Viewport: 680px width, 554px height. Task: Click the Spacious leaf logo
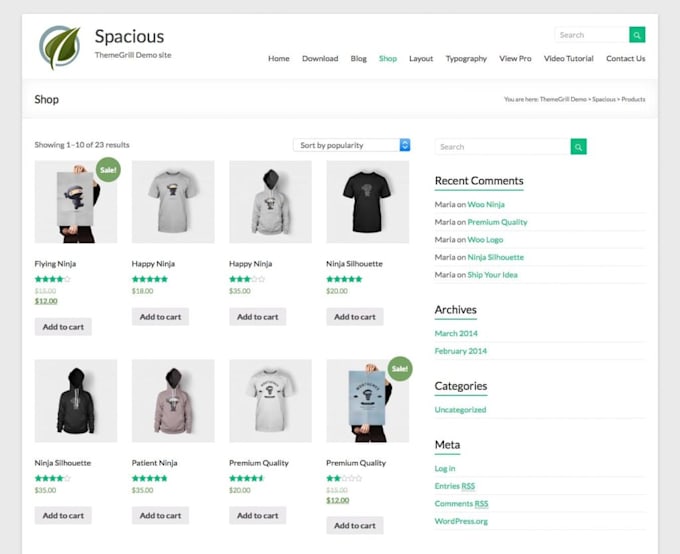(x=60, y=47)
